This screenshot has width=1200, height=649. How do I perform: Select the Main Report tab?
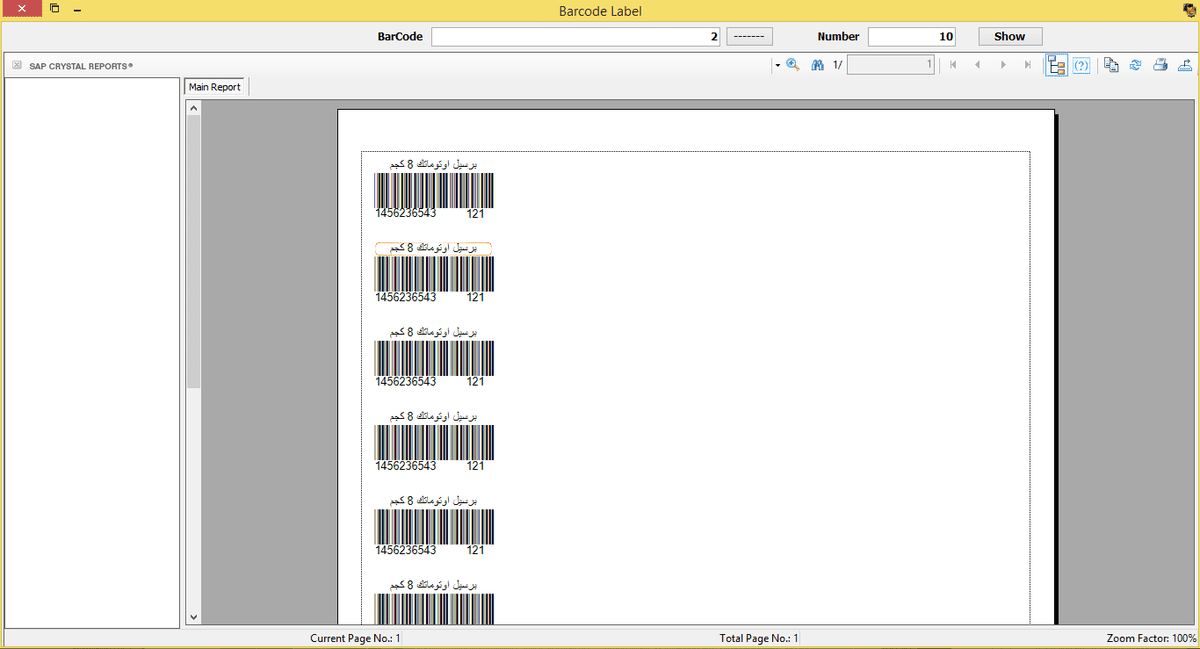215,87
